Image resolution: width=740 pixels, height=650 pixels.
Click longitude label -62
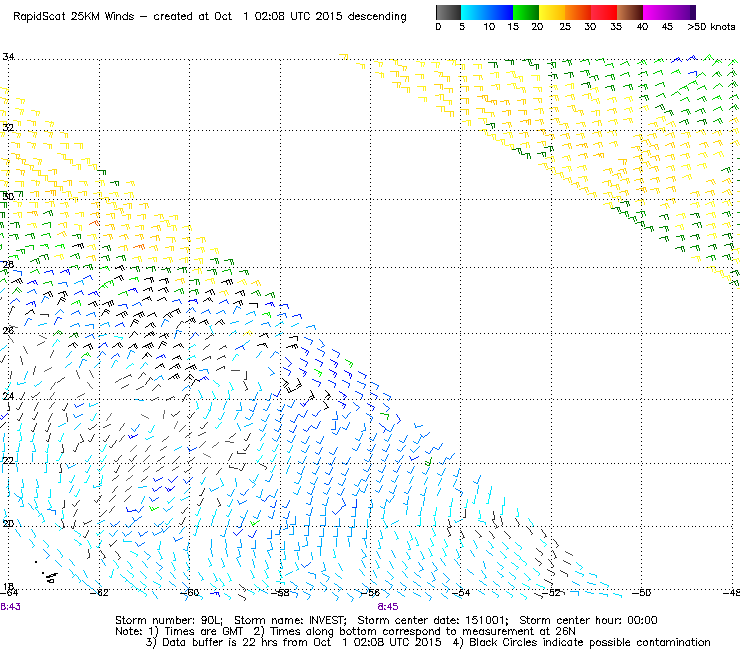(x=100, y=593)
